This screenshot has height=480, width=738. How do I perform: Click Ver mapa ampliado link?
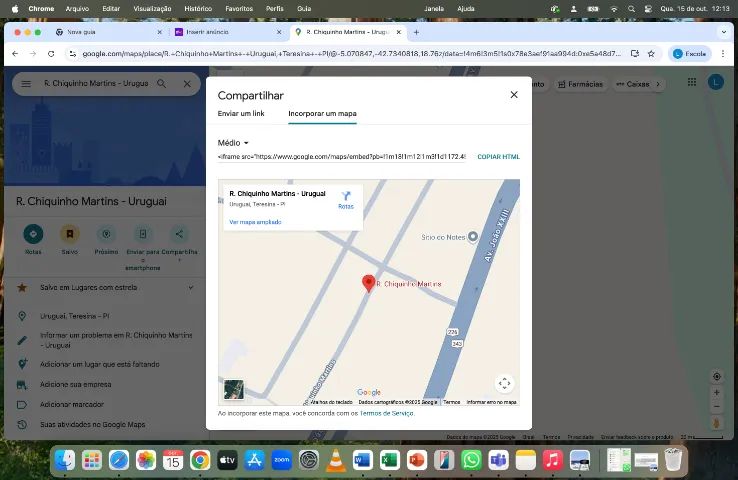click(x=255, y=222)
